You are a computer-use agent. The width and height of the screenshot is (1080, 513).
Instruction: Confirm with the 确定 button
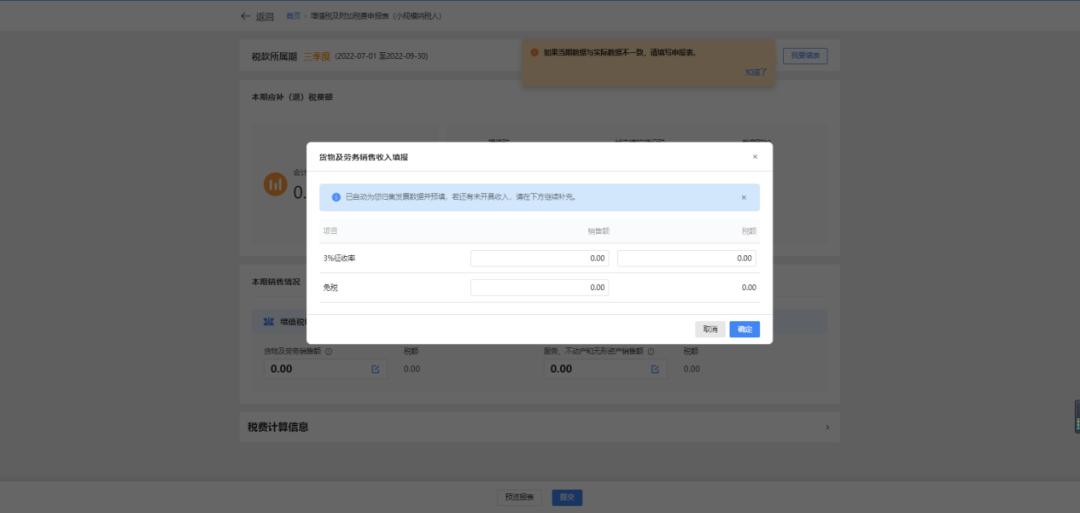744,329
